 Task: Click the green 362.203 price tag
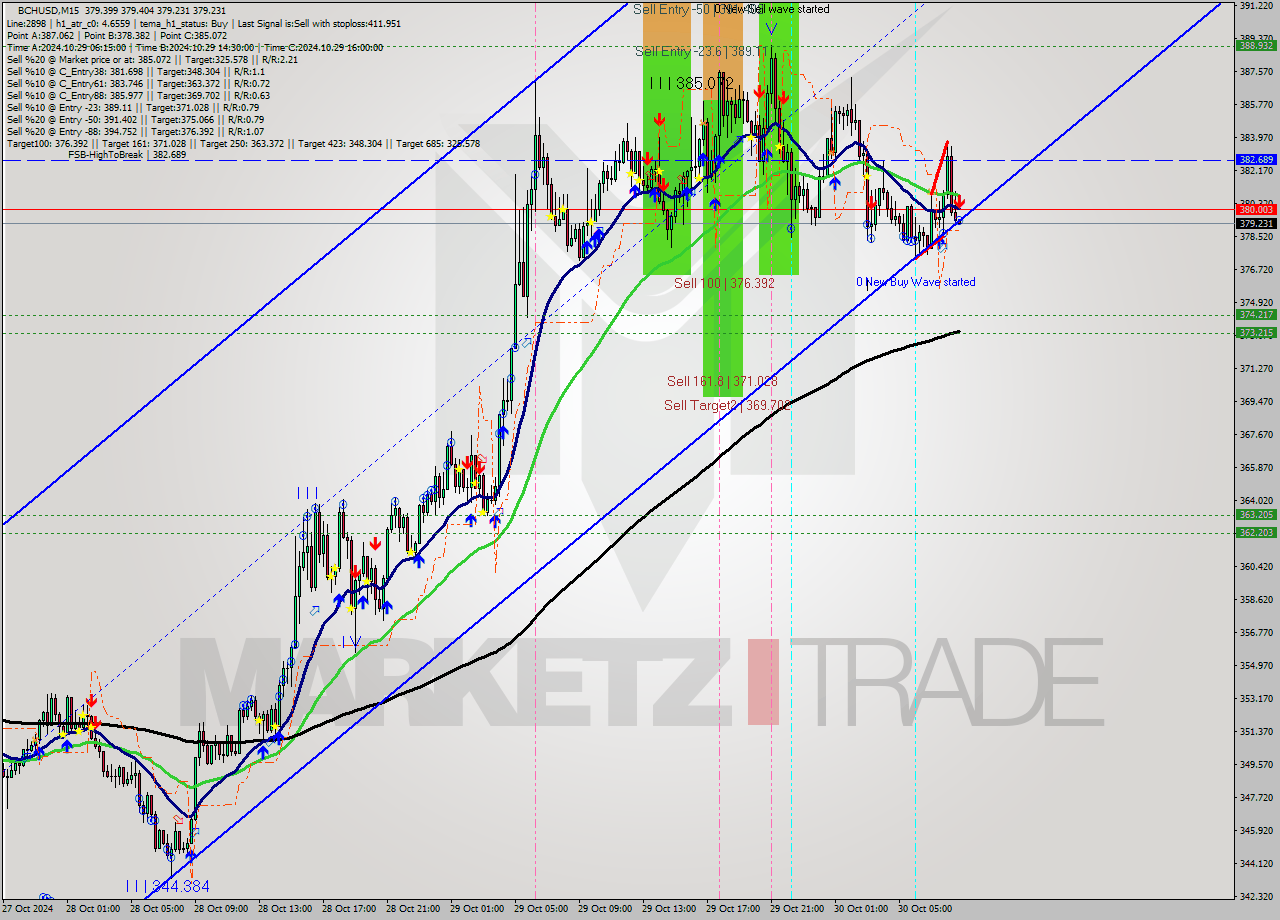pyautogui.click(x=1256, y=532)
